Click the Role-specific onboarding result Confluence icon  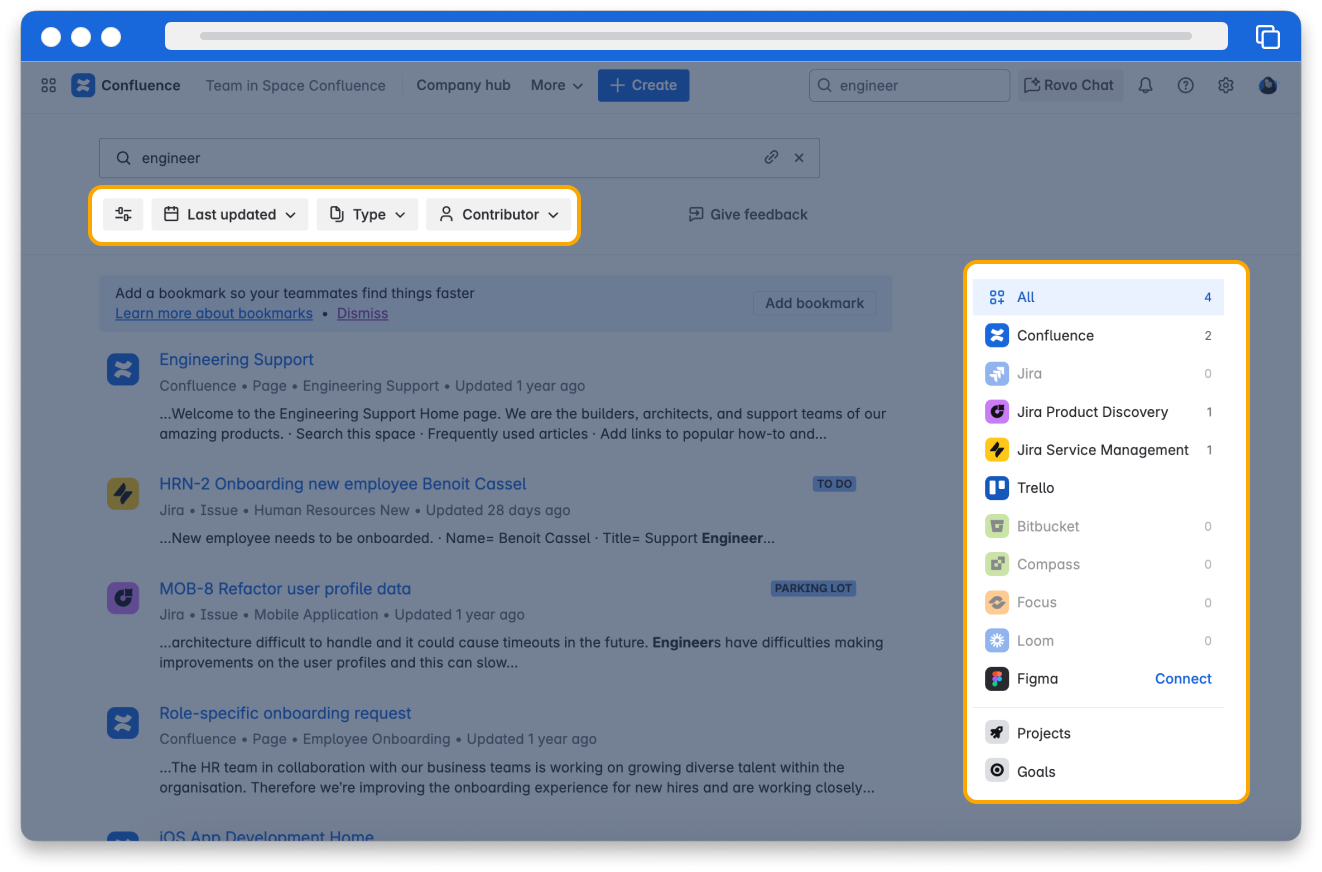(x=123, y=722)
